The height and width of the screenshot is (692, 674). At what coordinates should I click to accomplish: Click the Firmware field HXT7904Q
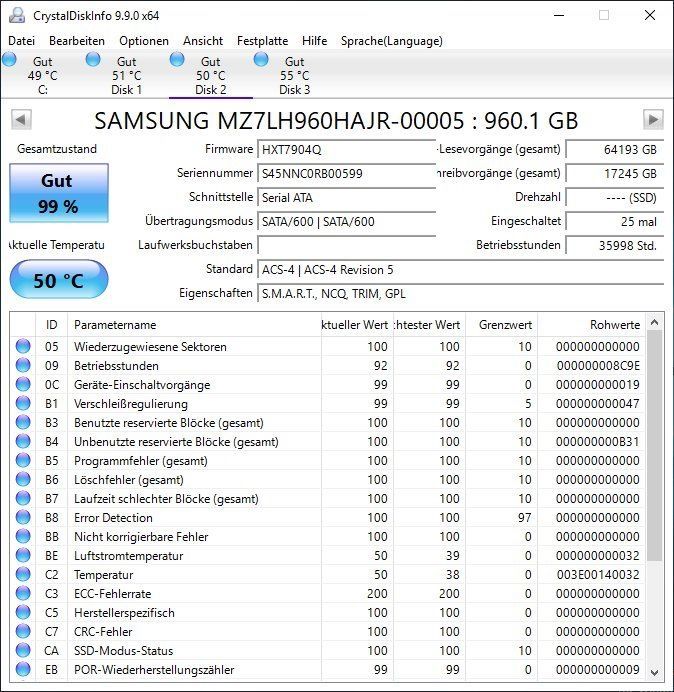pyautogui.click(x=346, y=150)
